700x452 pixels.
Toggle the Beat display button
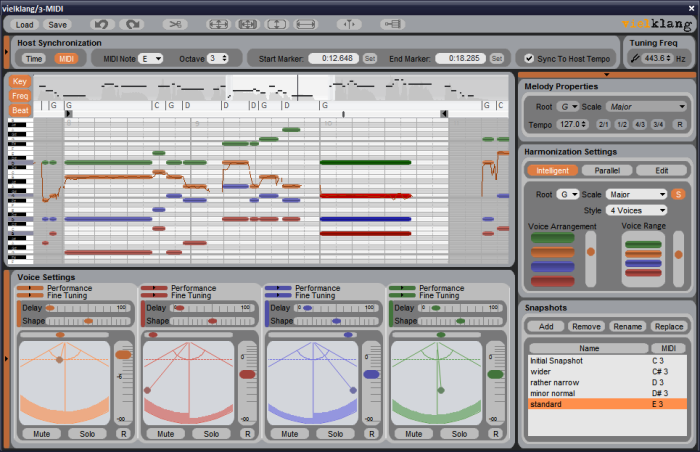[20, 110]
